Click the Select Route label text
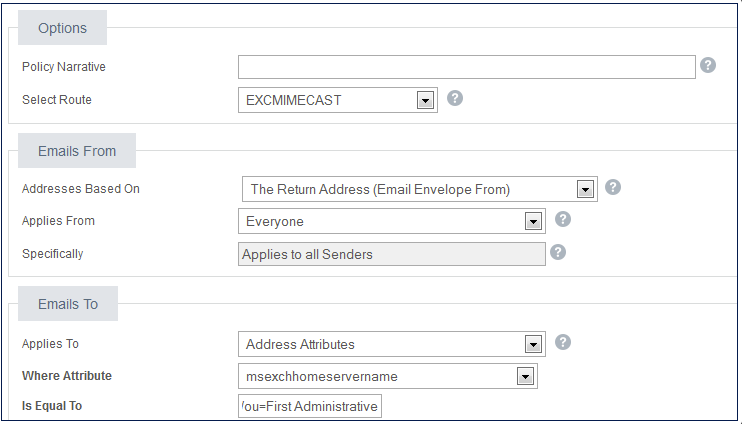742x424 pixels. coord(57,100)
